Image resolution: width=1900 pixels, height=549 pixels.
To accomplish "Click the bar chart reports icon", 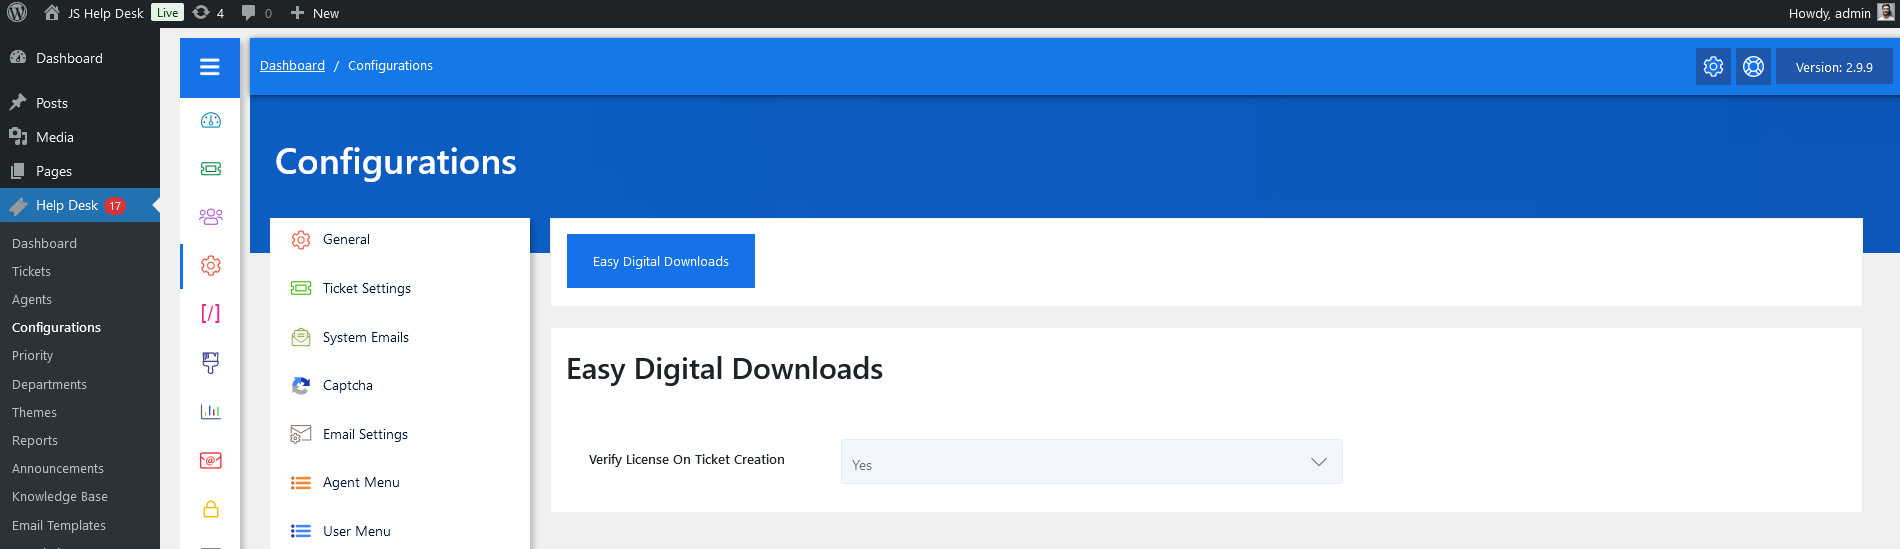I will pos(210,411).
